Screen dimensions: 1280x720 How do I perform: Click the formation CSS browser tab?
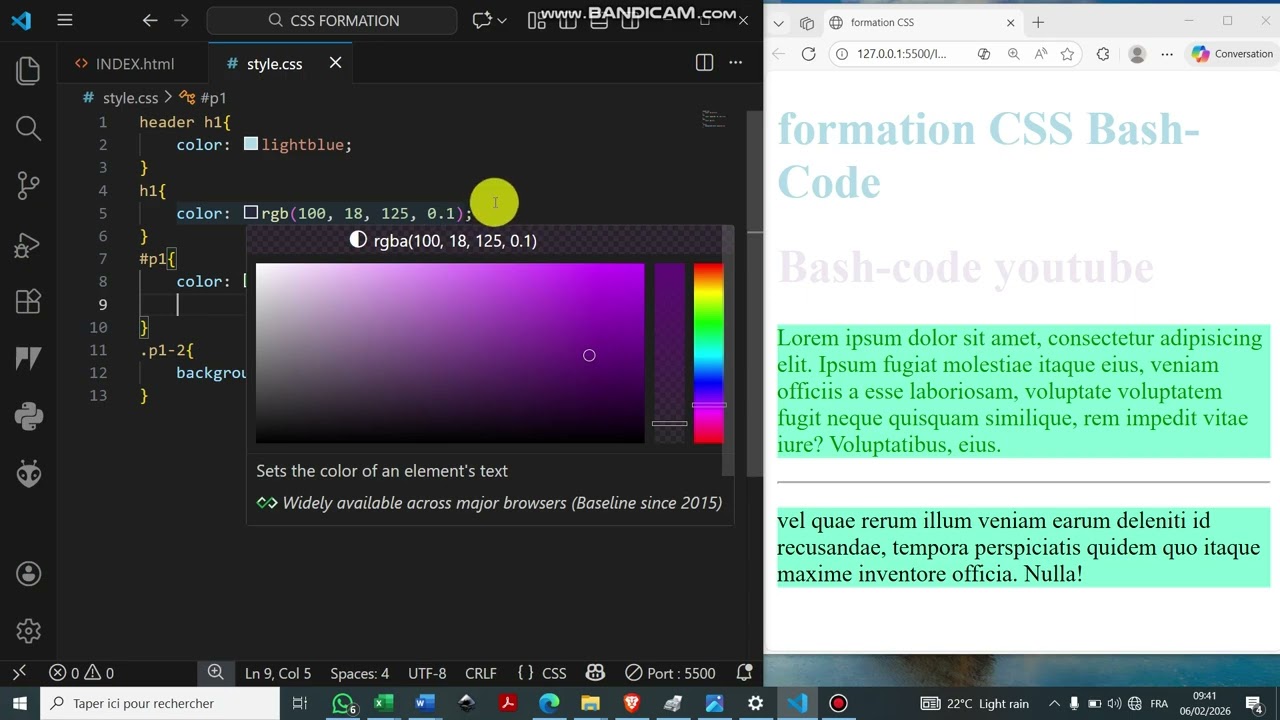[921, 22]
